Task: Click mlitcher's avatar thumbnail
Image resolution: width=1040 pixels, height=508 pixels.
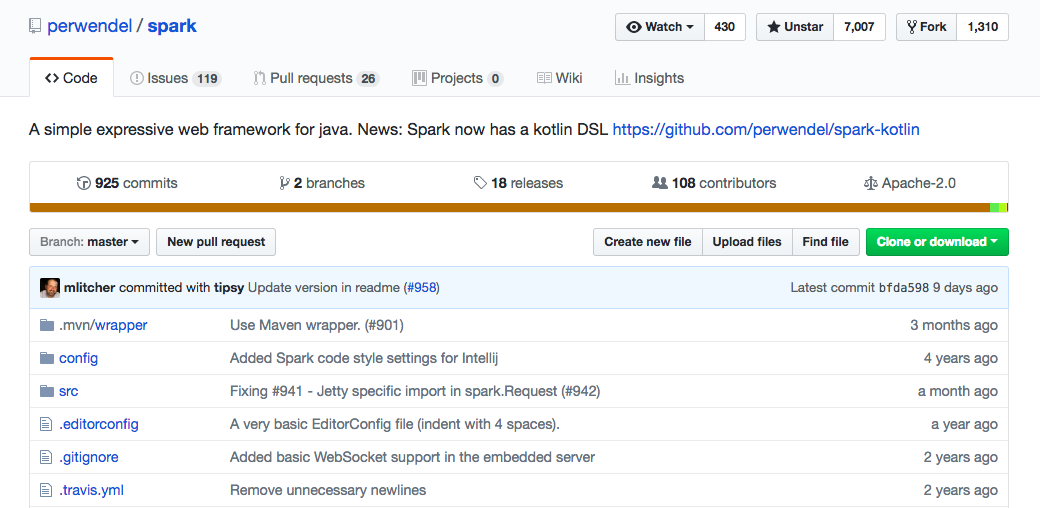Action: 50,288
